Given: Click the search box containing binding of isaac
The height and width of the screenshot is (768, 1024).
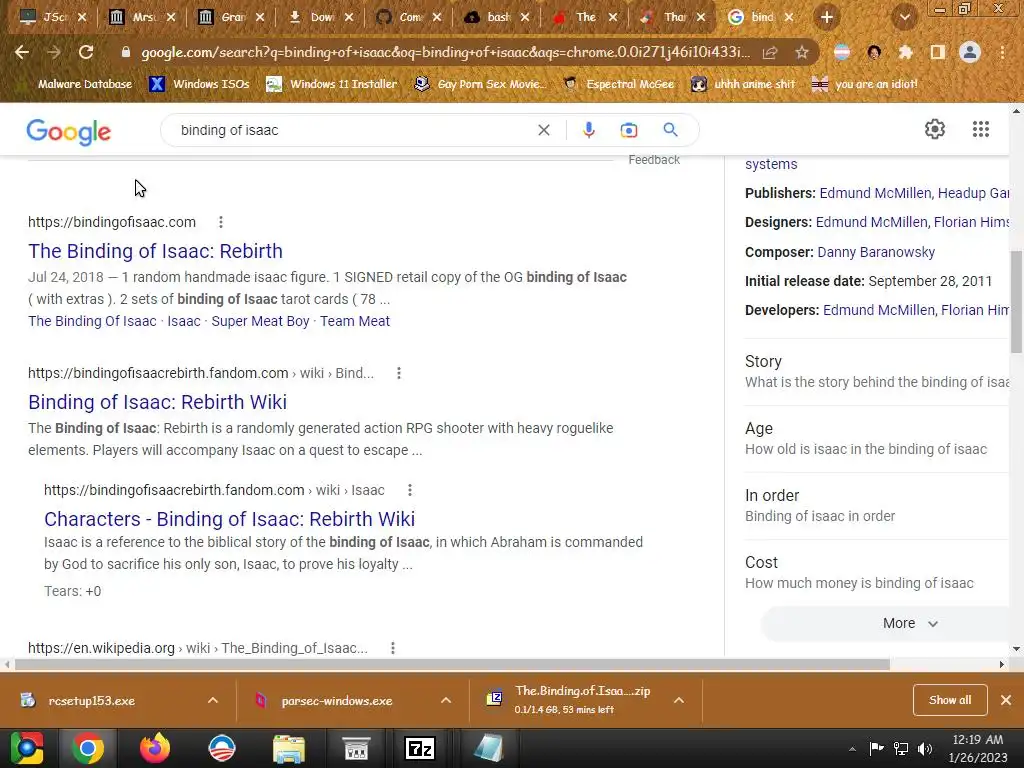Looking at the screenshot, I should point(353,130).
